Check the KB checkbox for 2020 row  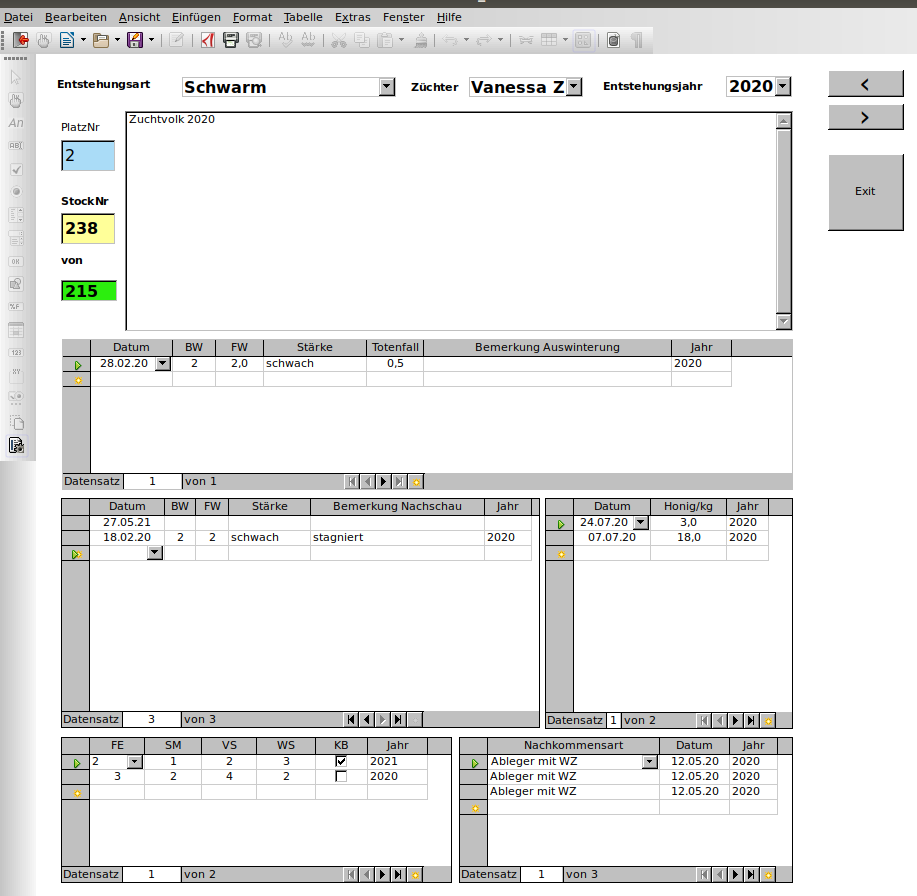[x=341, y=777]
